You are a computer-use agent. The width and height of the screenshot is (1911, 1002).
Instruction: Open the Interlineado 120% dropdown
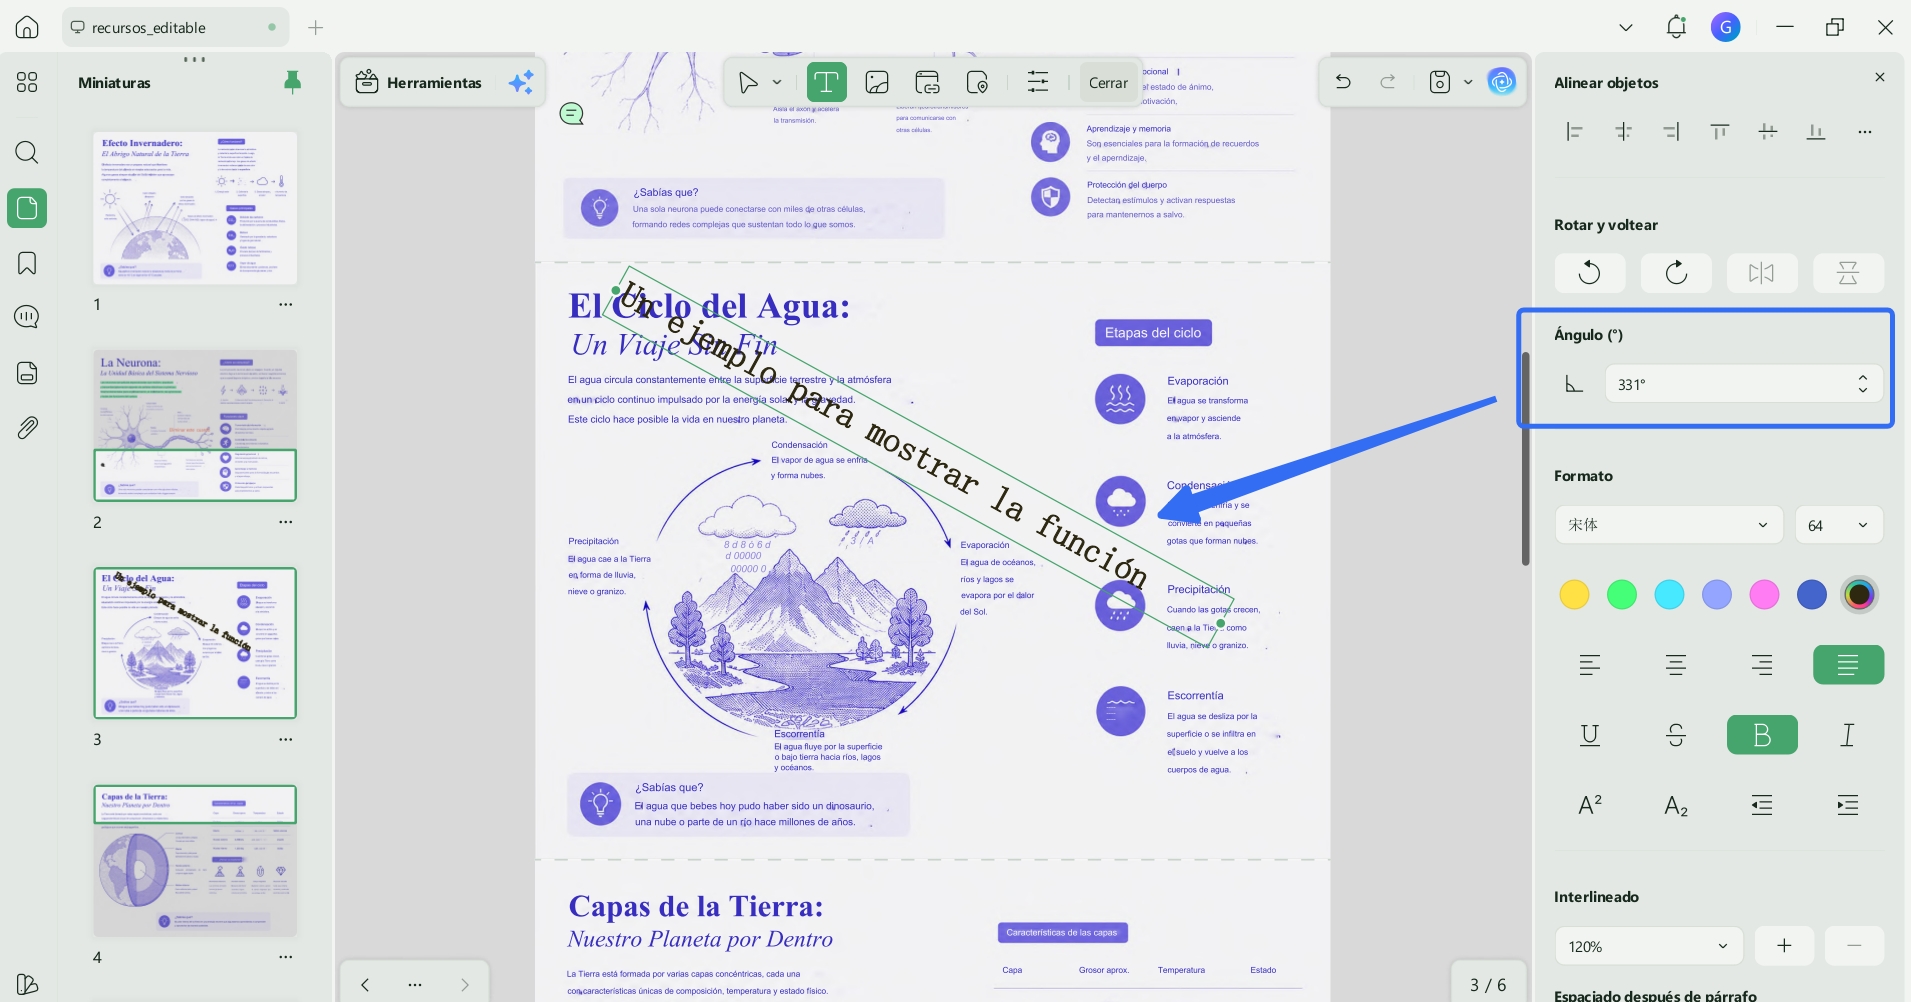click(1648, 946)
